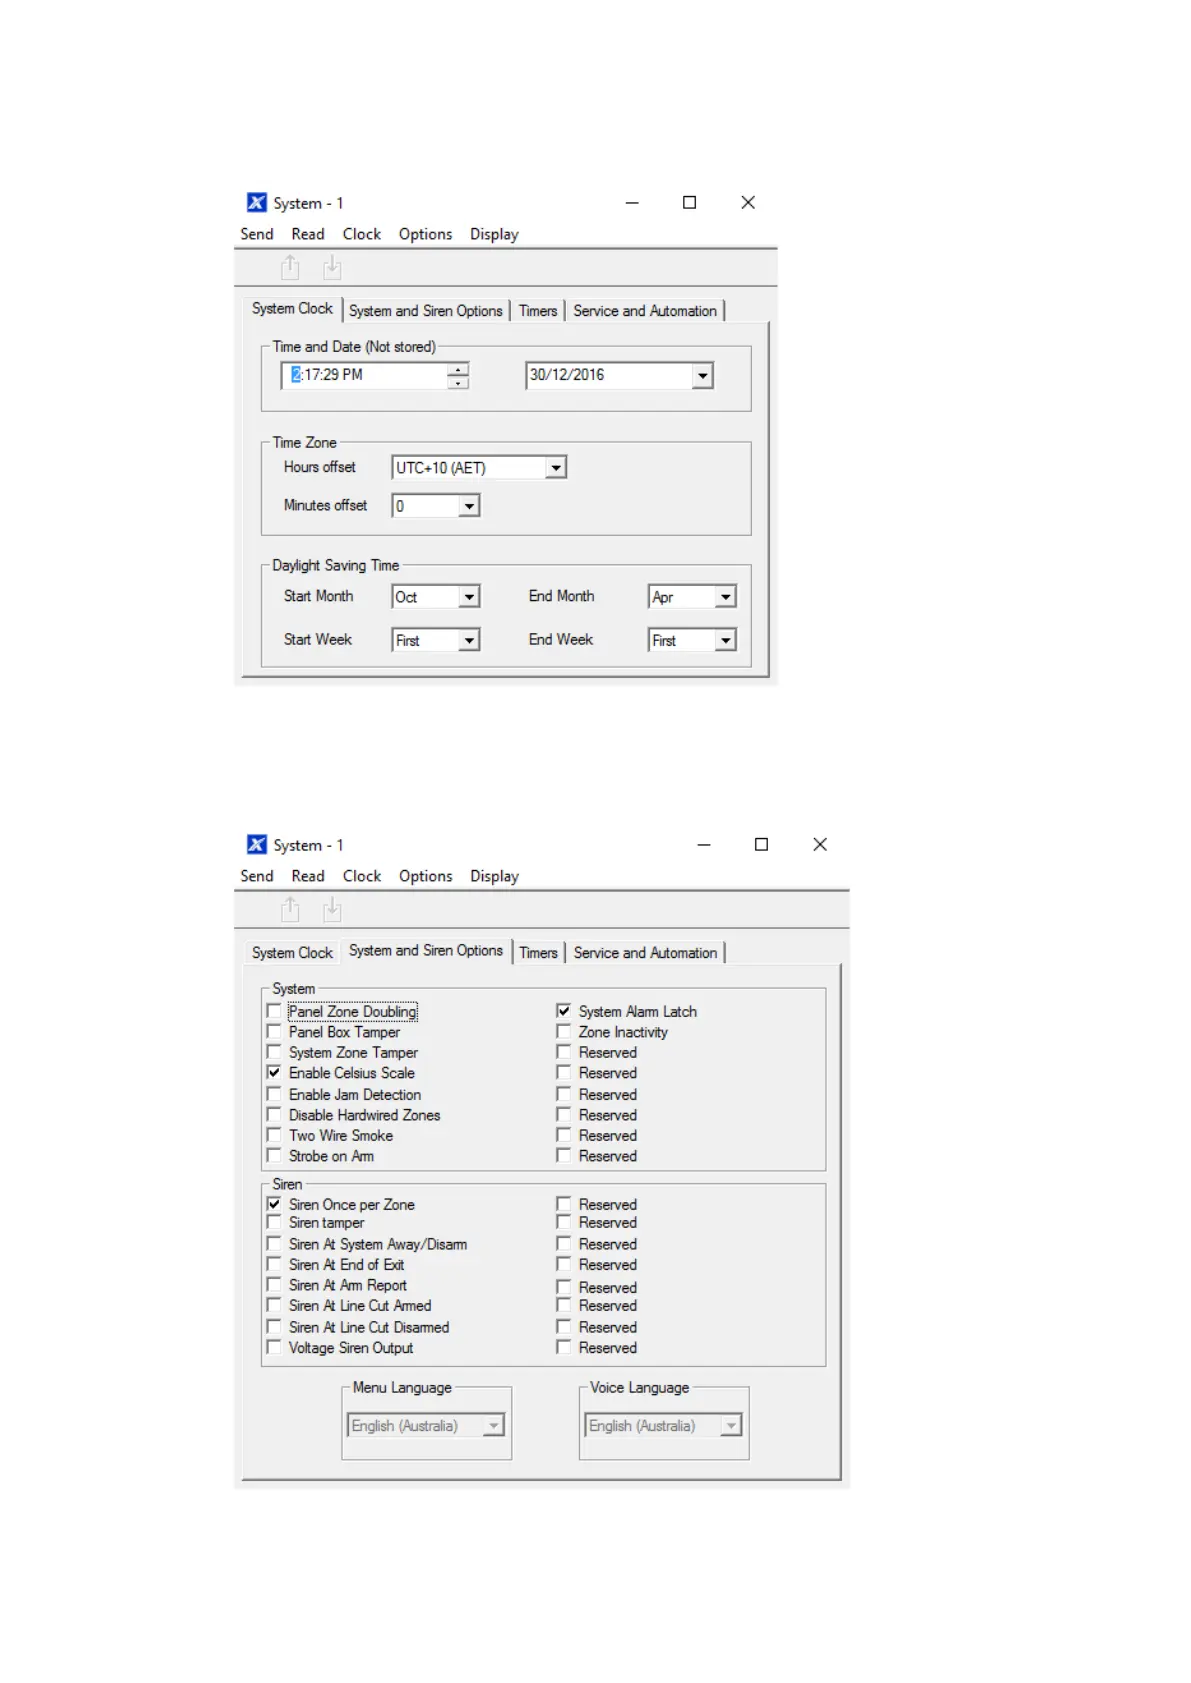Image resolution: width=1191 pixels, height=1683 pixels.
Task: Open Options menu in top window
Action: pyautogui.click(x=426, y=234)
